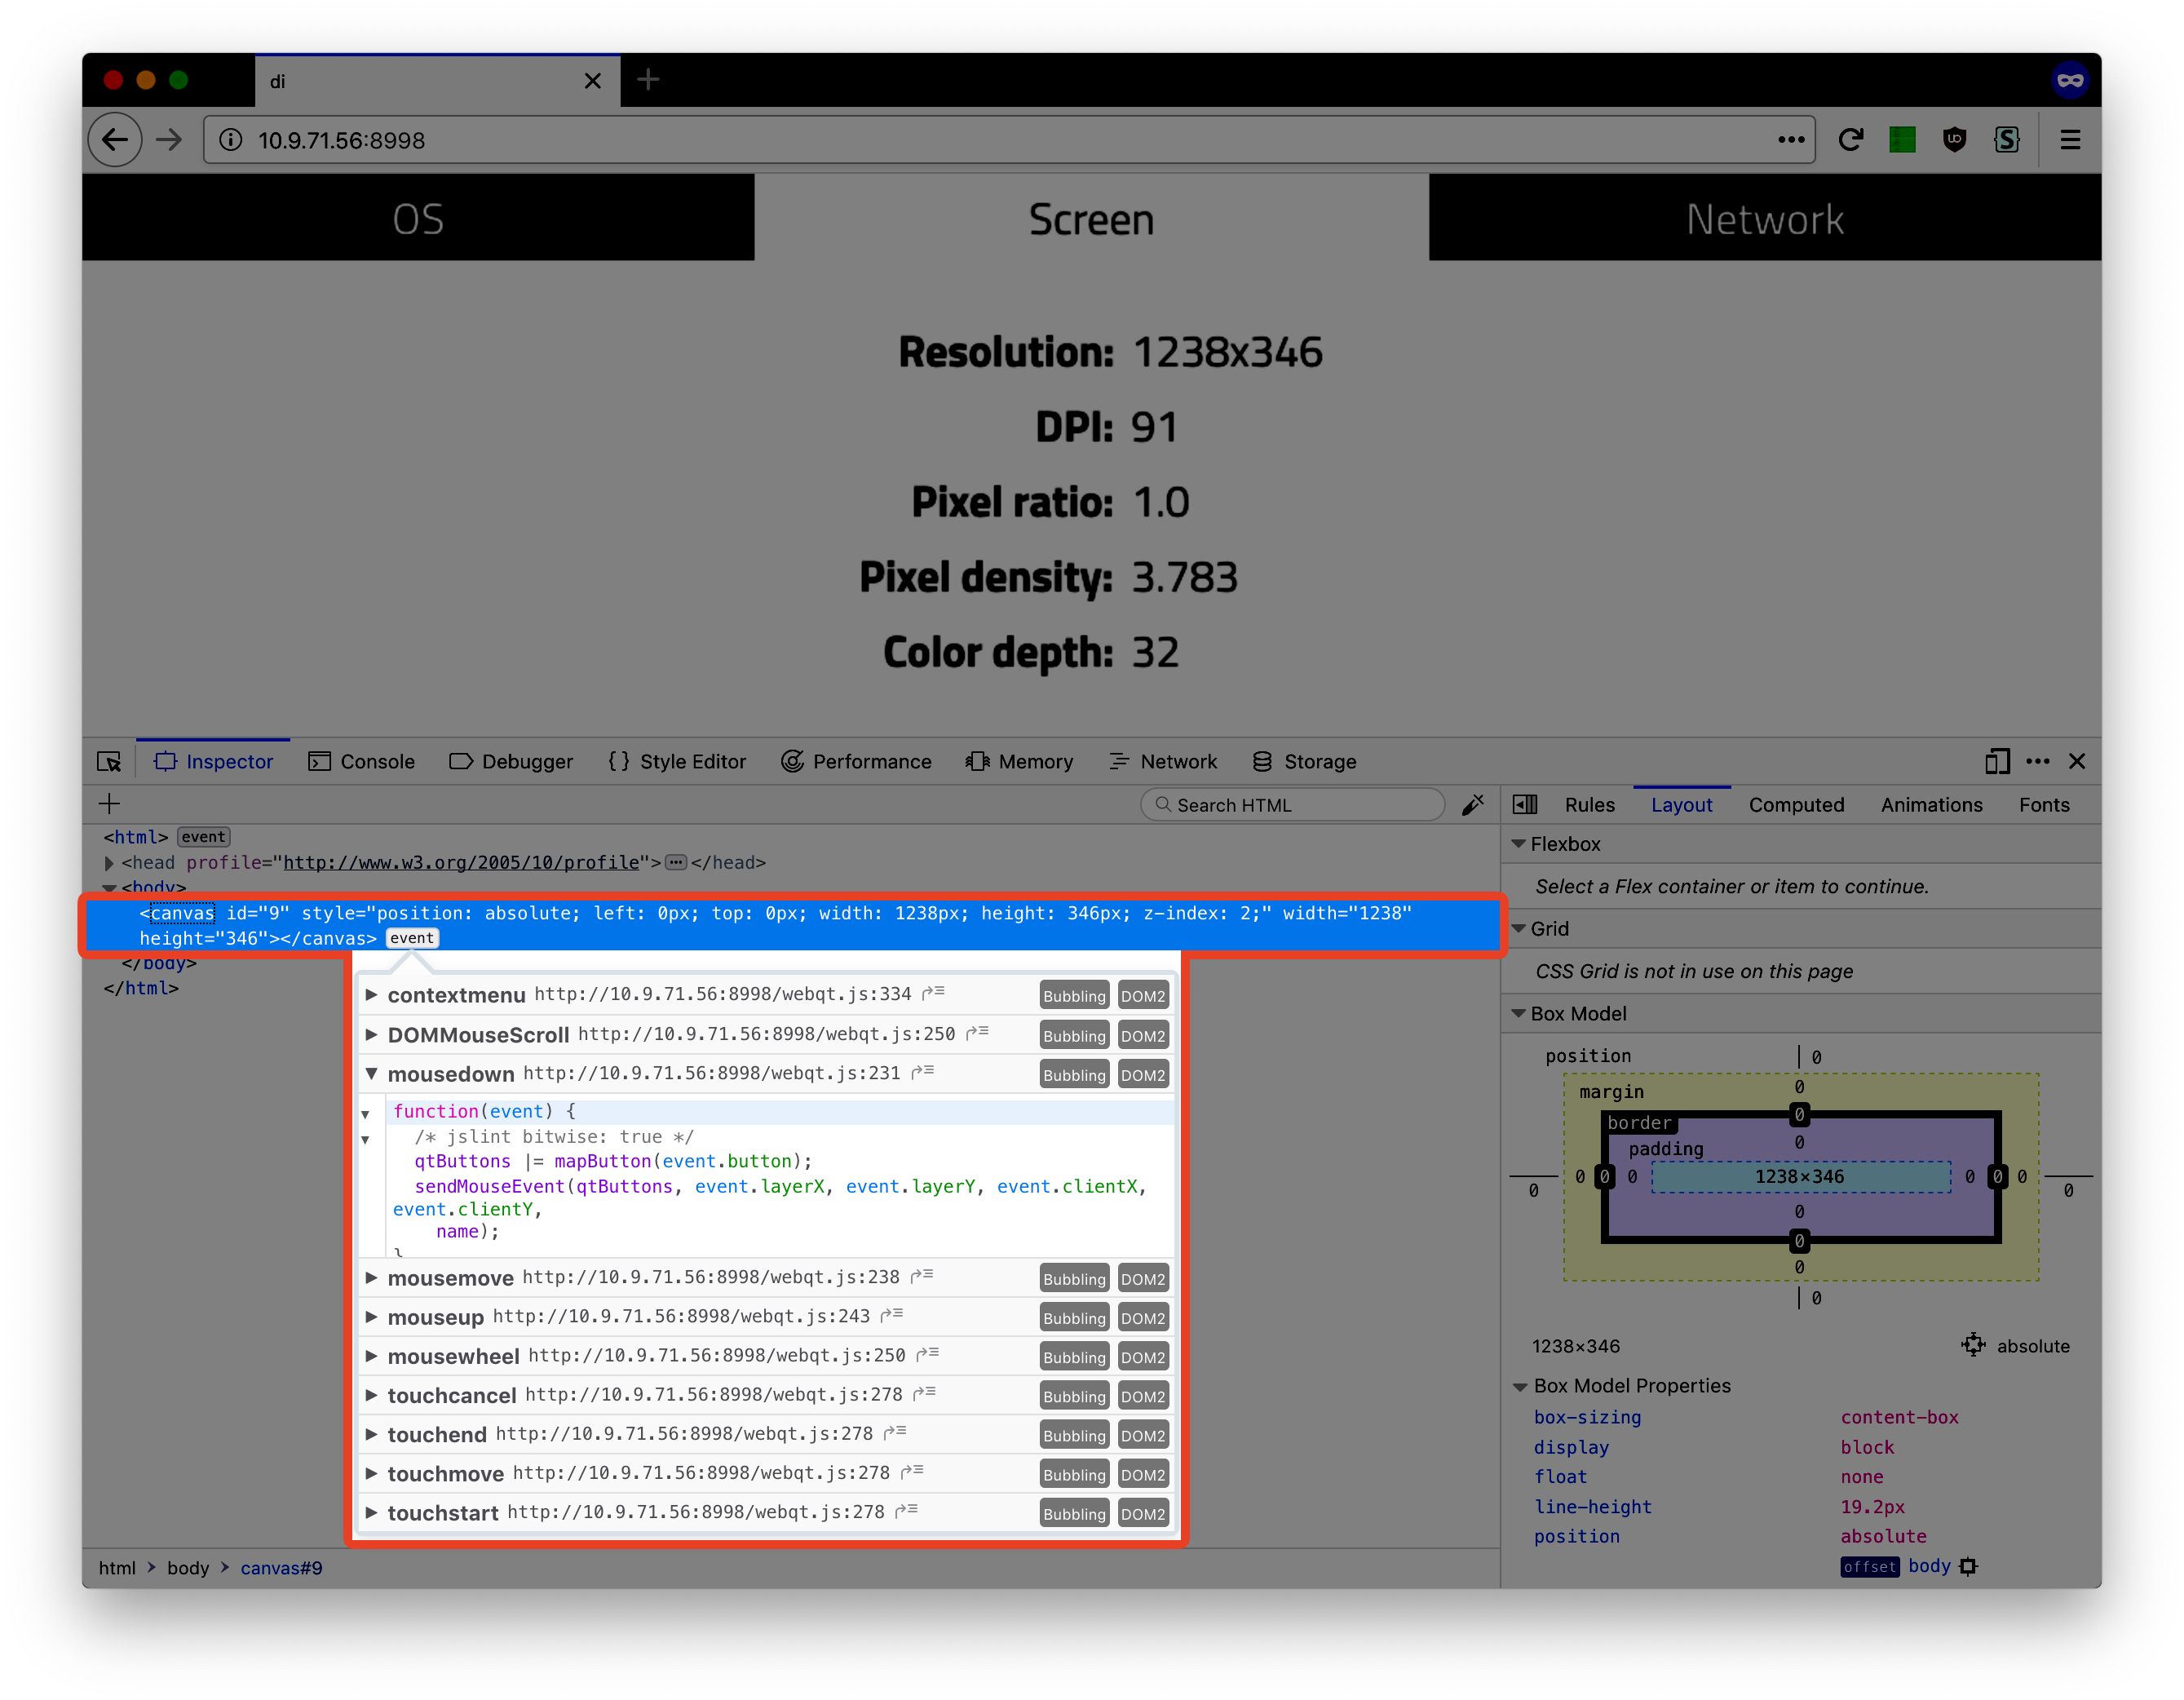2184x1700 pixels.
Task: Toggle the event badge next to html tag
Action: point(204,837)
